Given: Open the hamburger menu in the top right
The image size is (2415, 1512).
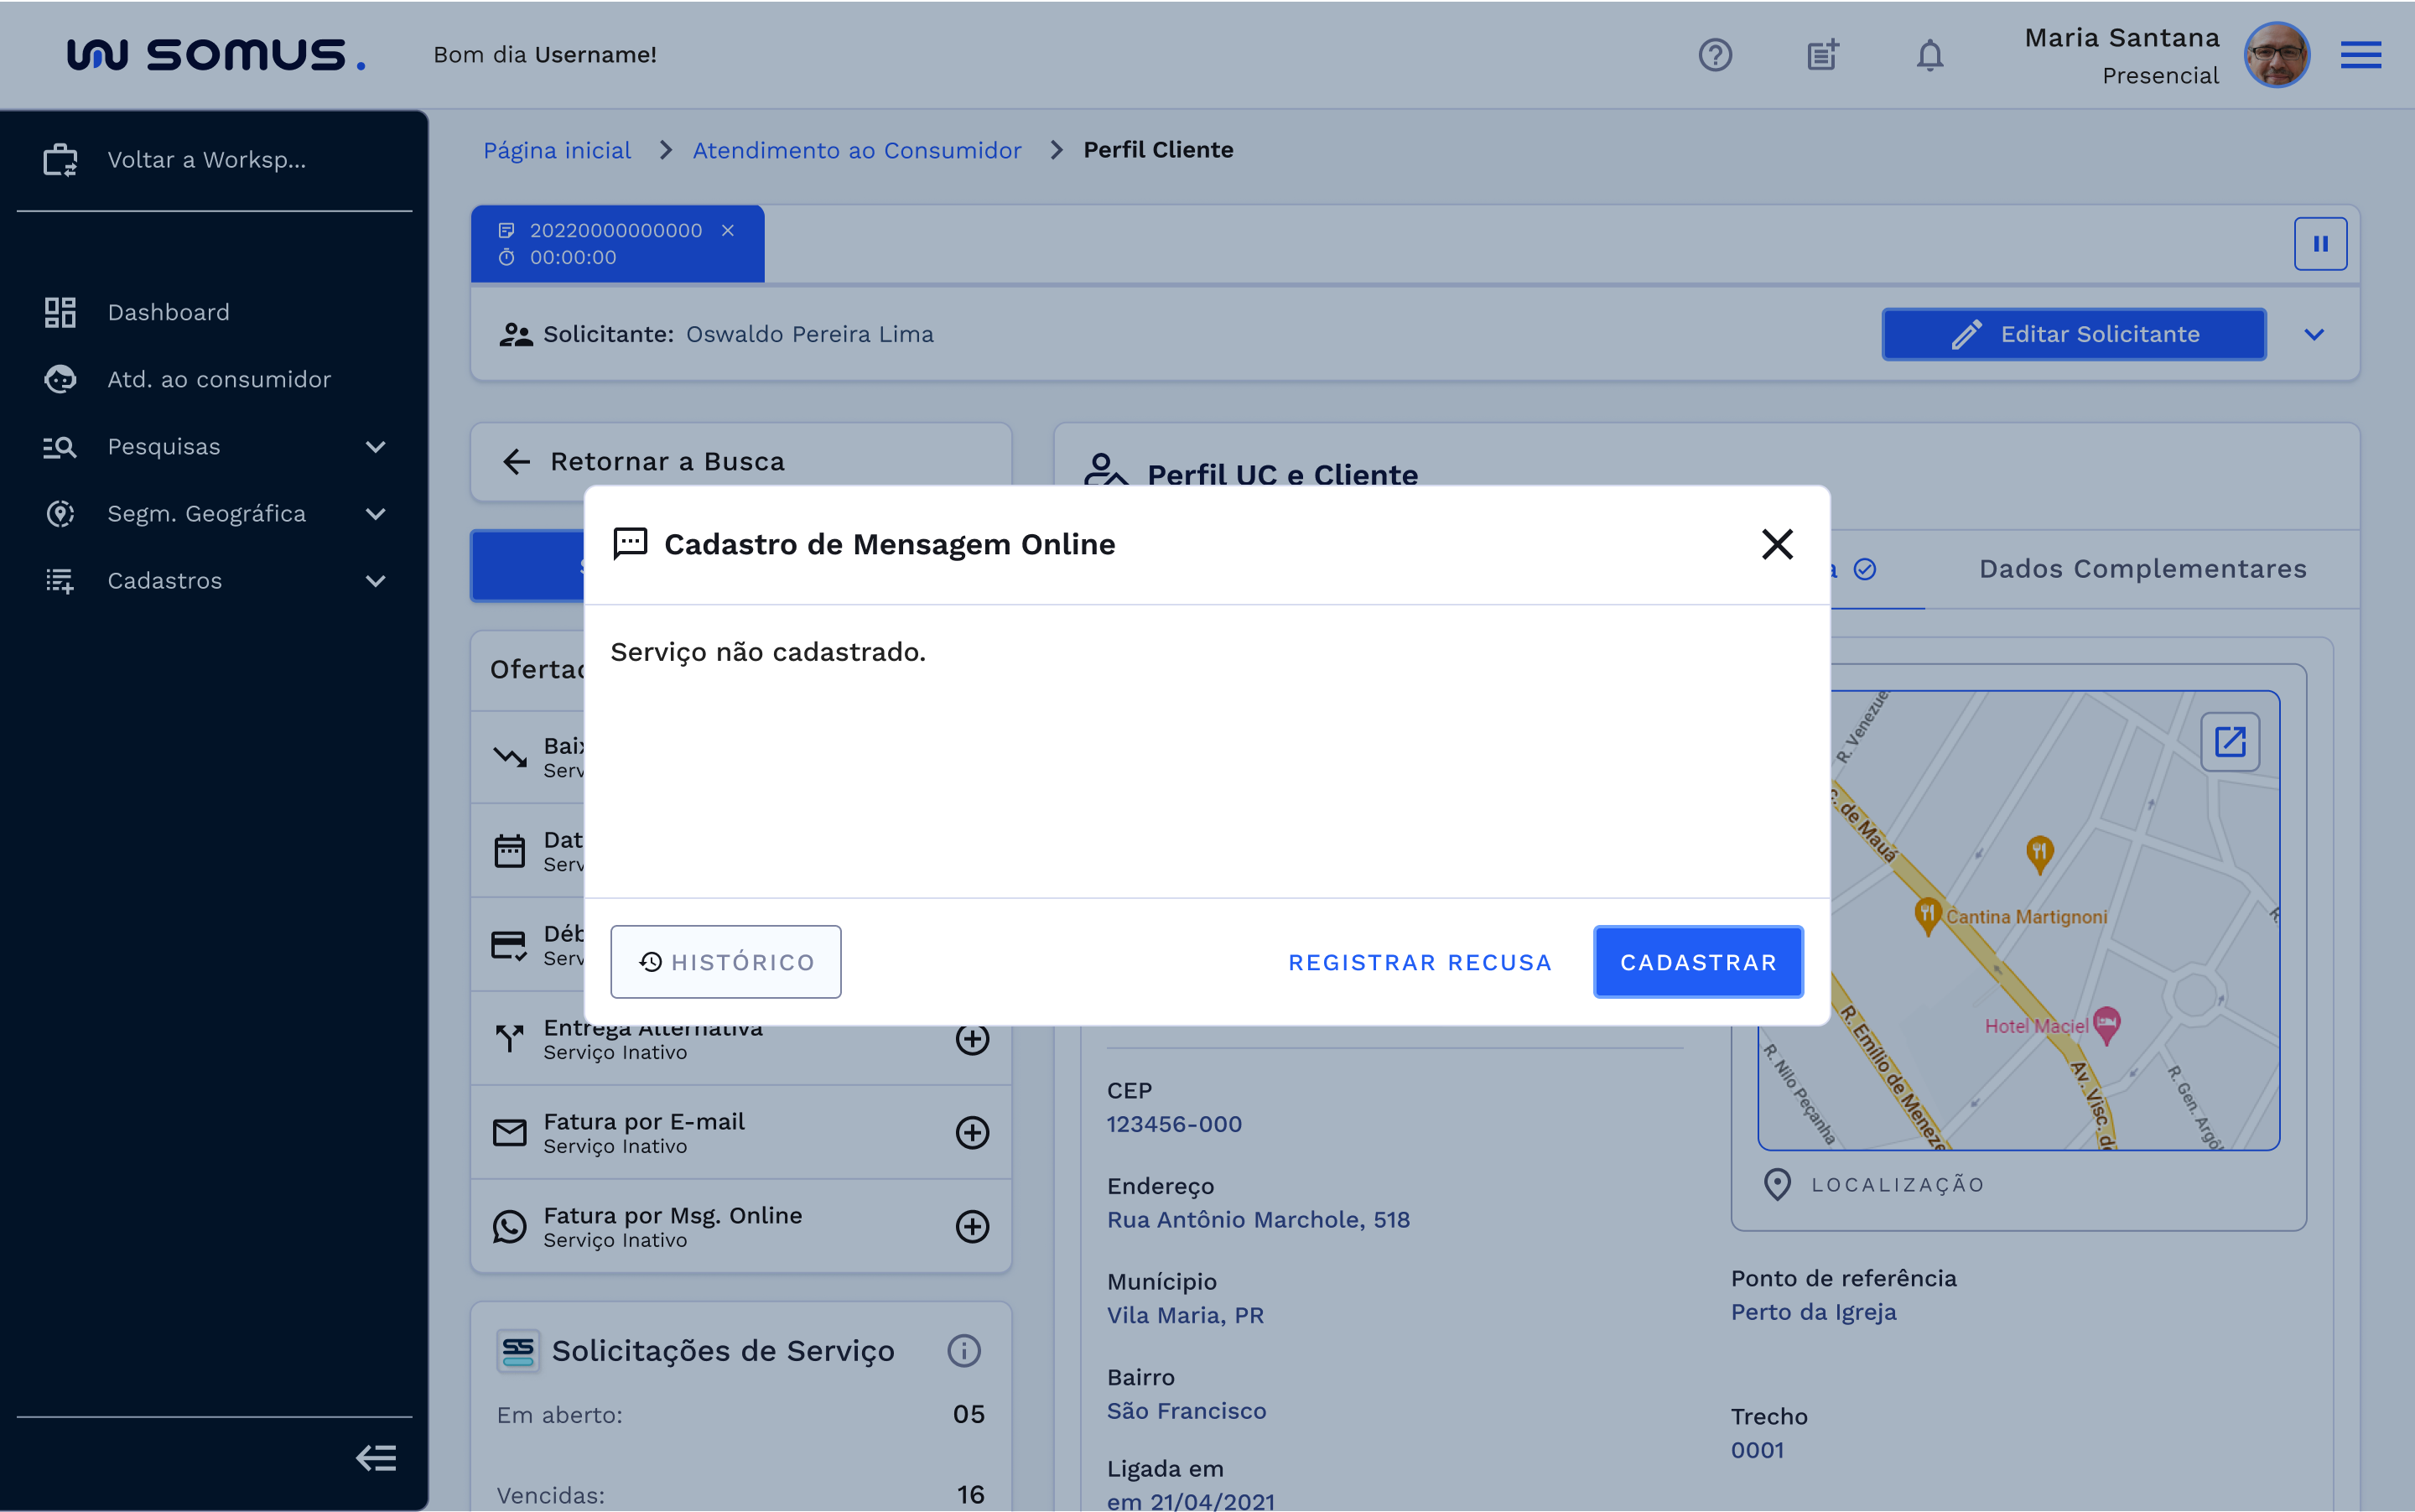Looking at the screenshot, I should pyautogui.click(x=2361, y=55).
